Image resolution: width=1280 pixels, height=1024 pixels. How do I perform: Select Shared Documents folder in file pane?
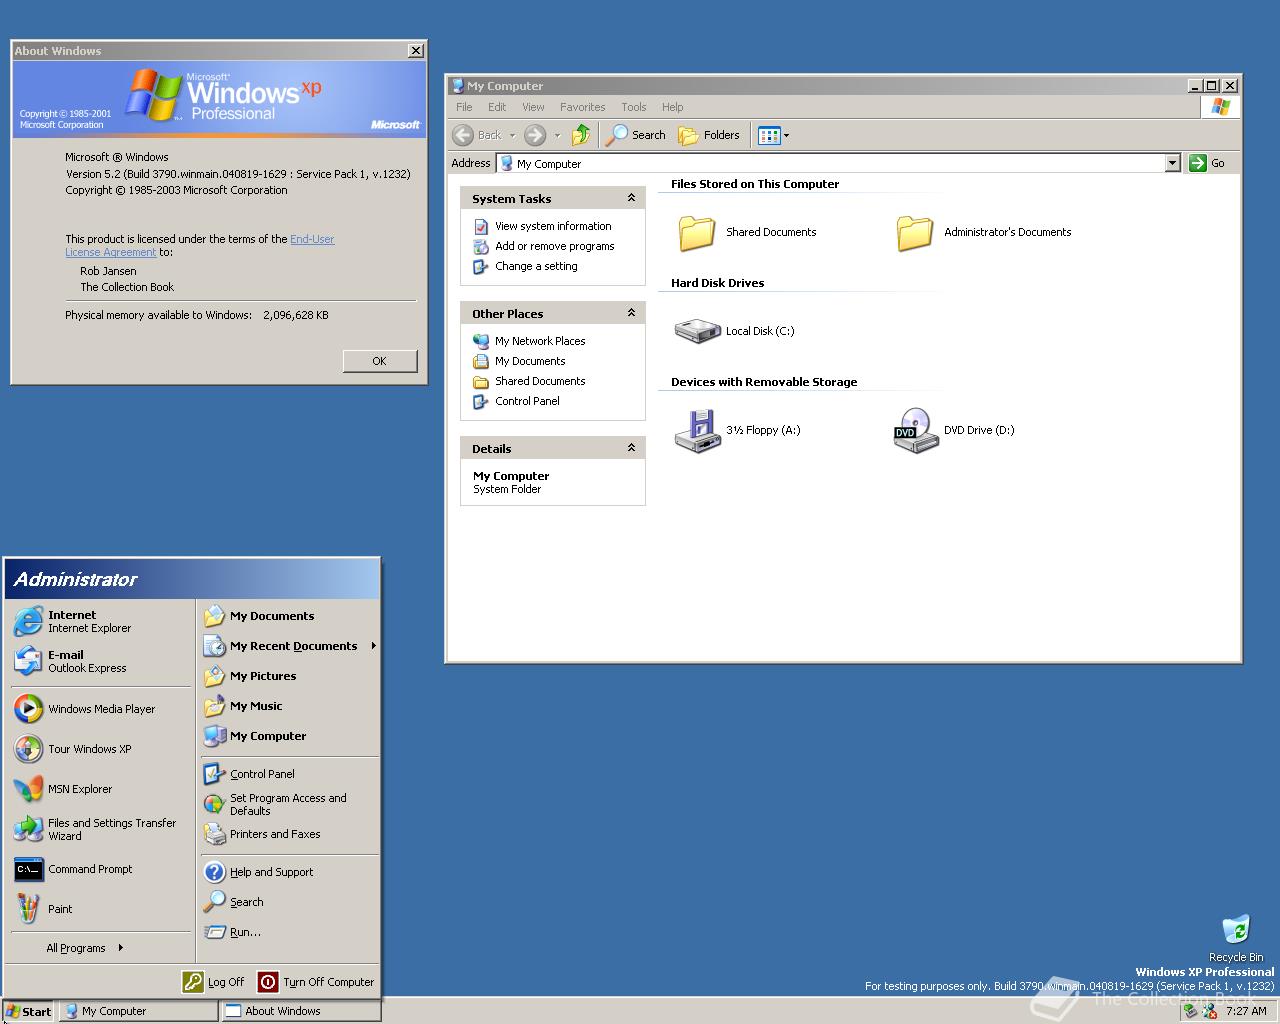746,232
